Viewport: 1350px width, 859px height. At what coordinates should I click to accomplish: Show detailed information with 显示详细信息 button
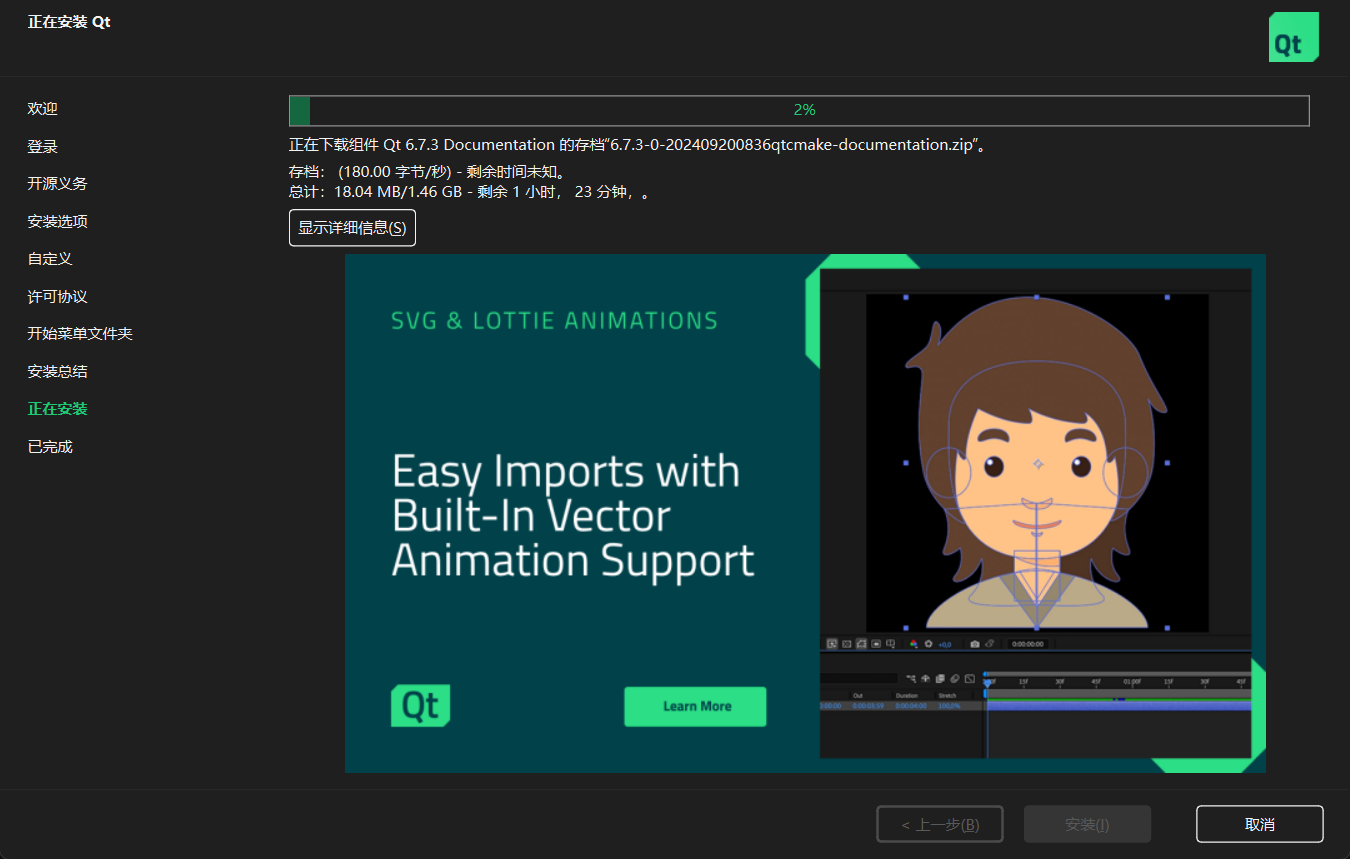(352, 228)
